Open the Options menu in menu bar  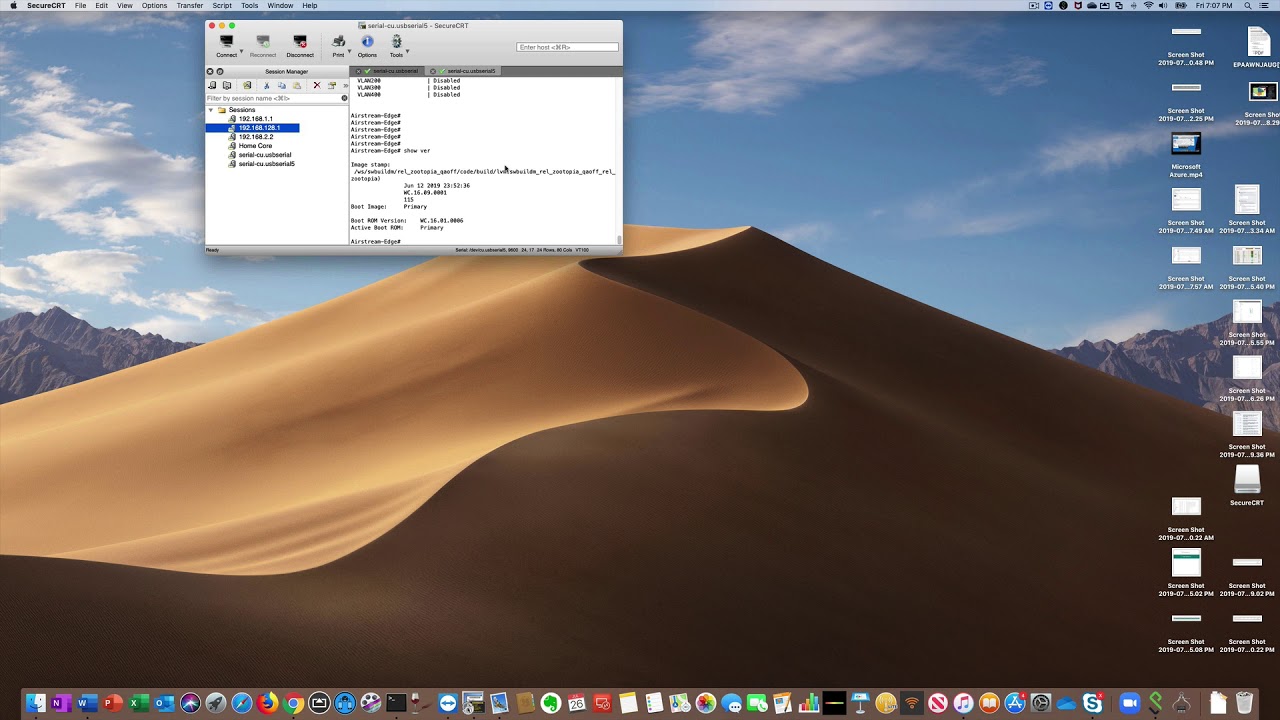tap(155, 6)
